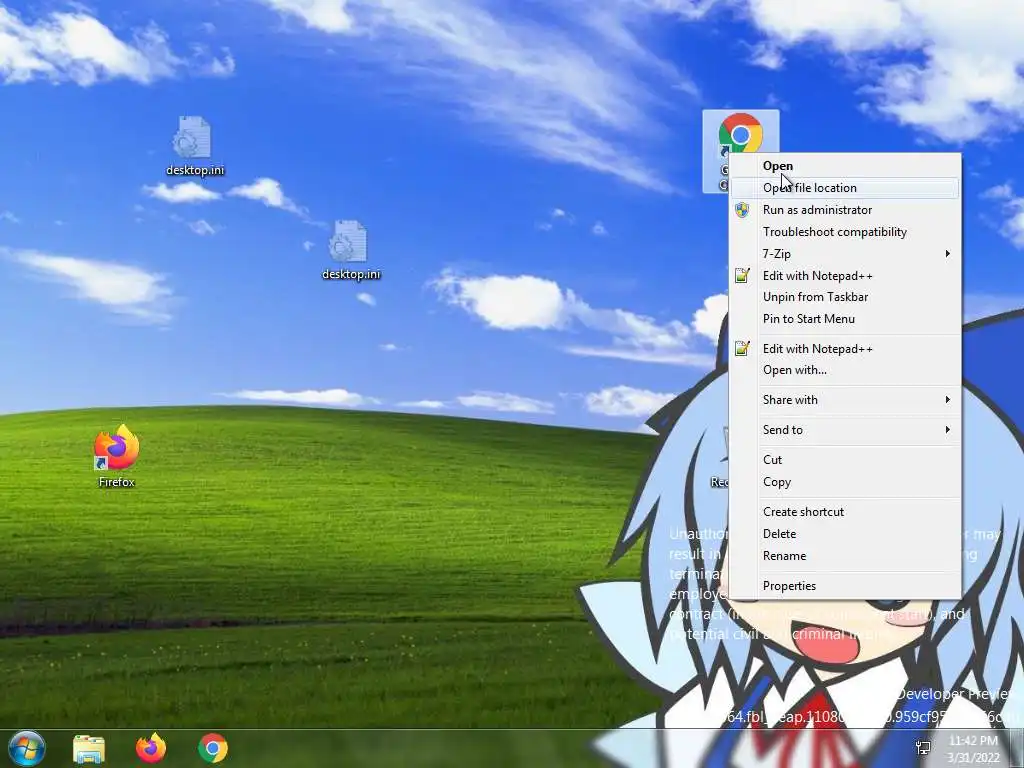Choose Unpin from Taskbar

[844, 297]
